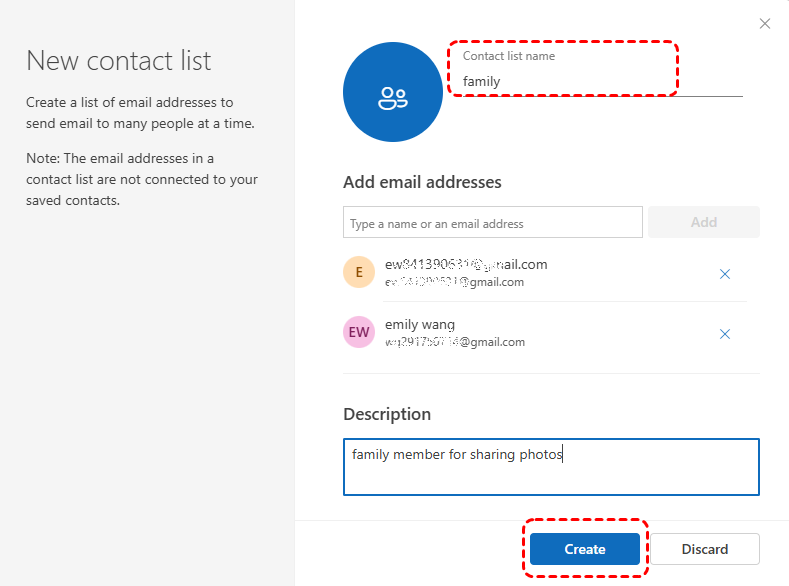The image size is (789, 586).
Task: Create the family contact list
Action: click(584, 549)
